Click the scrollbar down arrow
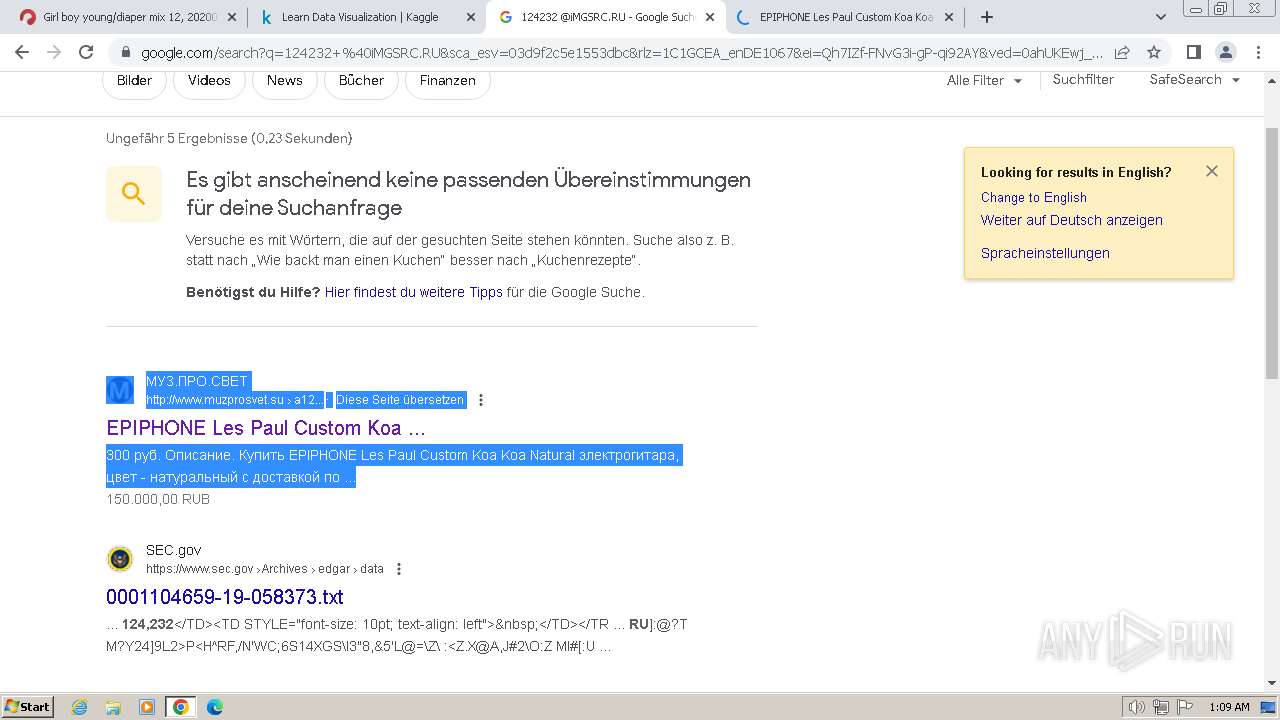The image size is (1280, 720). pos(1271,683)
